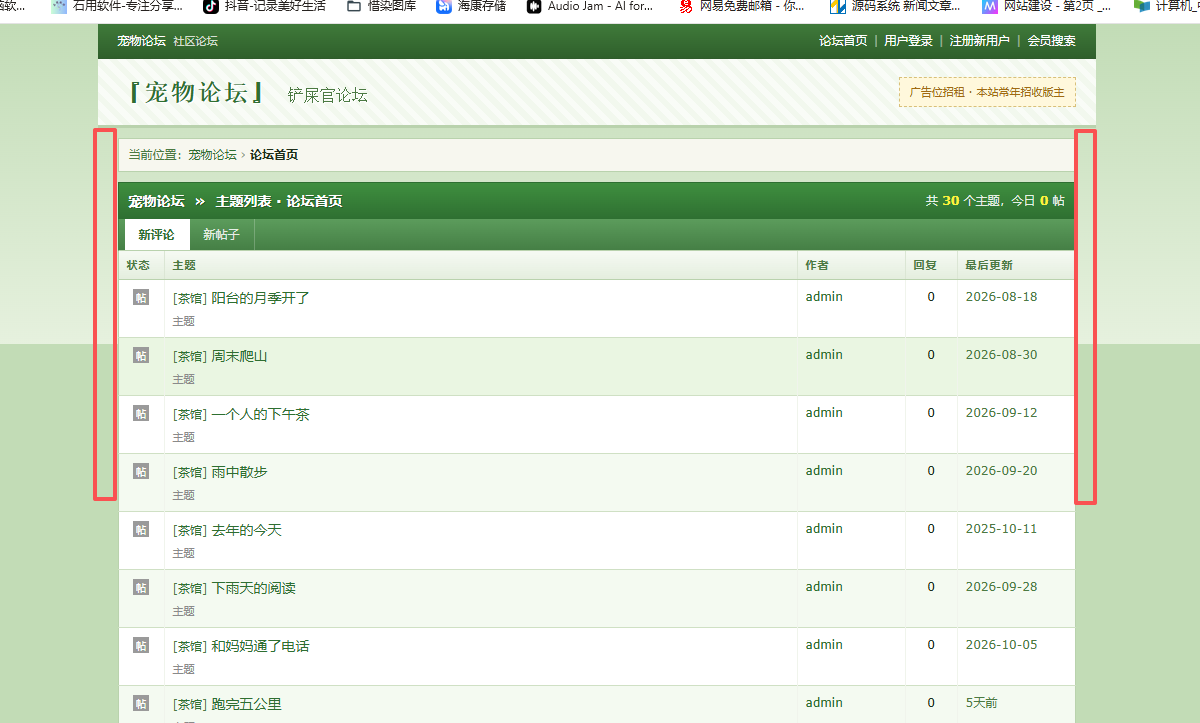Go to 论坛首页 in the top navigation

[843, 41]
